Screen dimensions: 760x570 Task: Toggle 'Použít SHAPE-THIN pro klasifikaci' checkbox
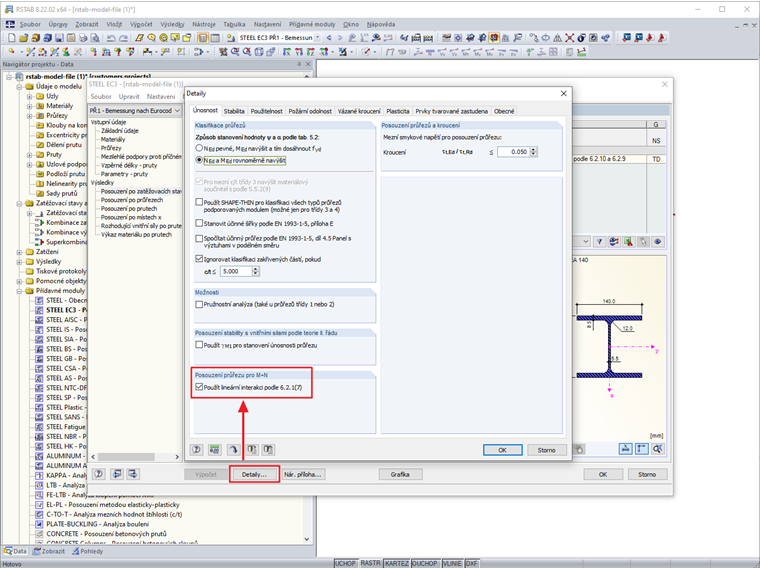(x=199, y=202)
